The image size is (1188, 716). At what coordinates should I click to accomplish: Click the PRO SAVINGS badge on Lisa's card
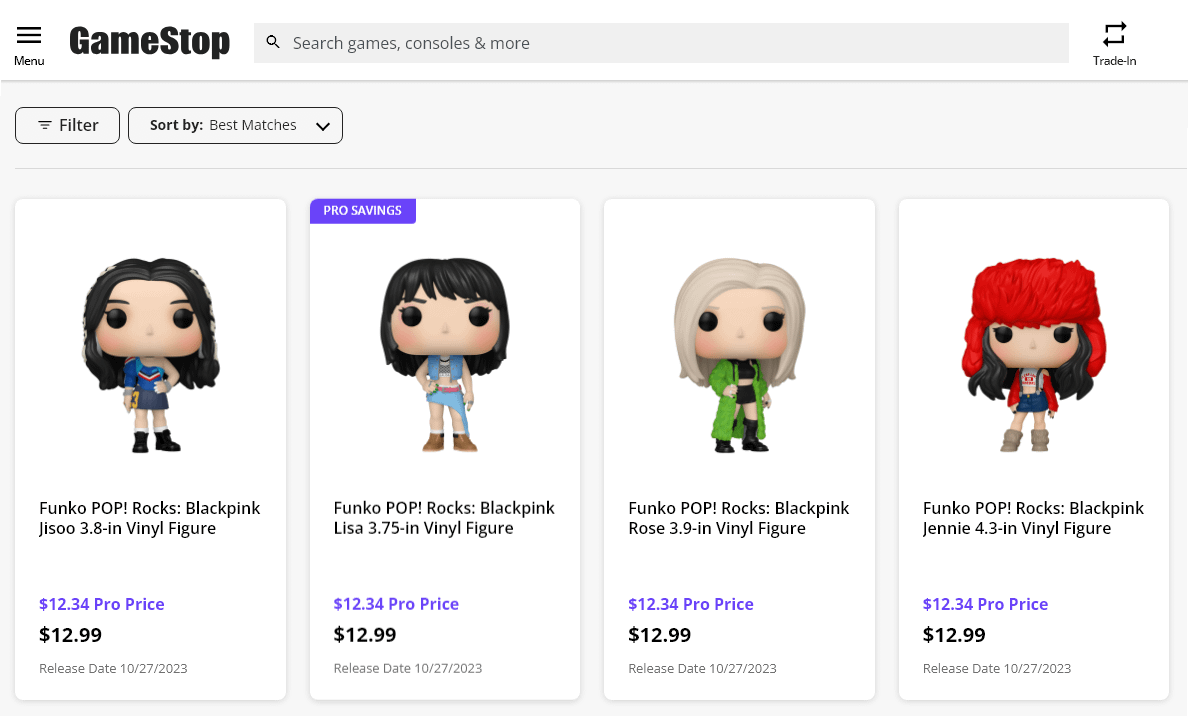(x=363, y=210)
